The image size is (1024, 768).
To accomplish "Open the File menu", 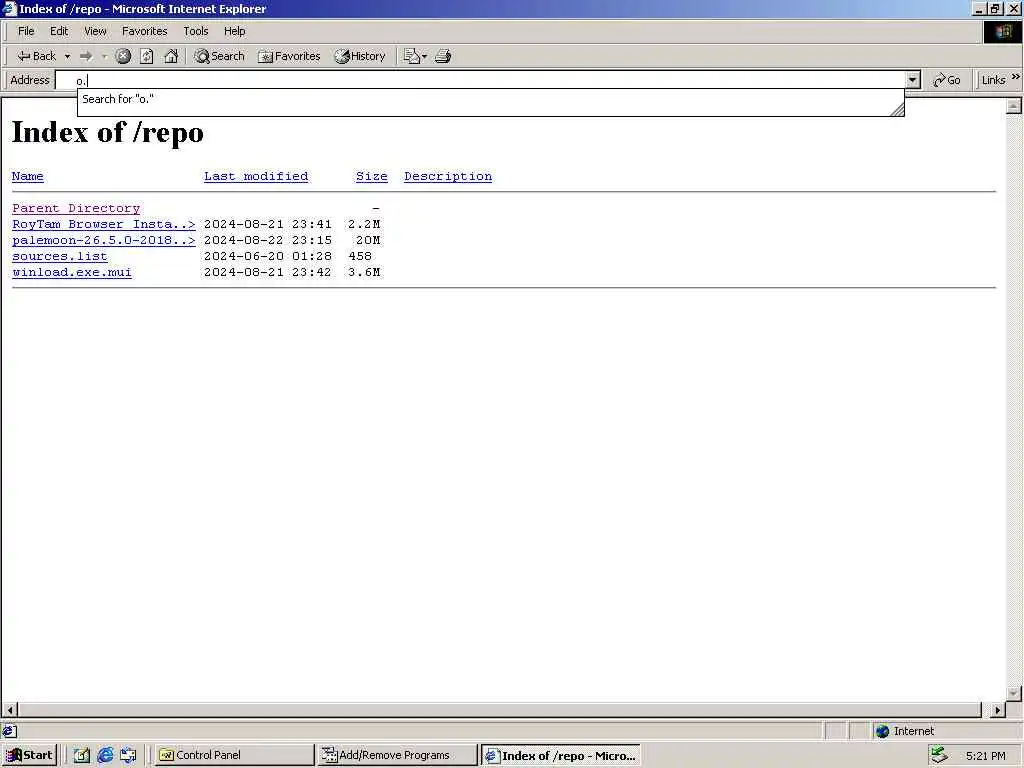I will click(26, 31).
